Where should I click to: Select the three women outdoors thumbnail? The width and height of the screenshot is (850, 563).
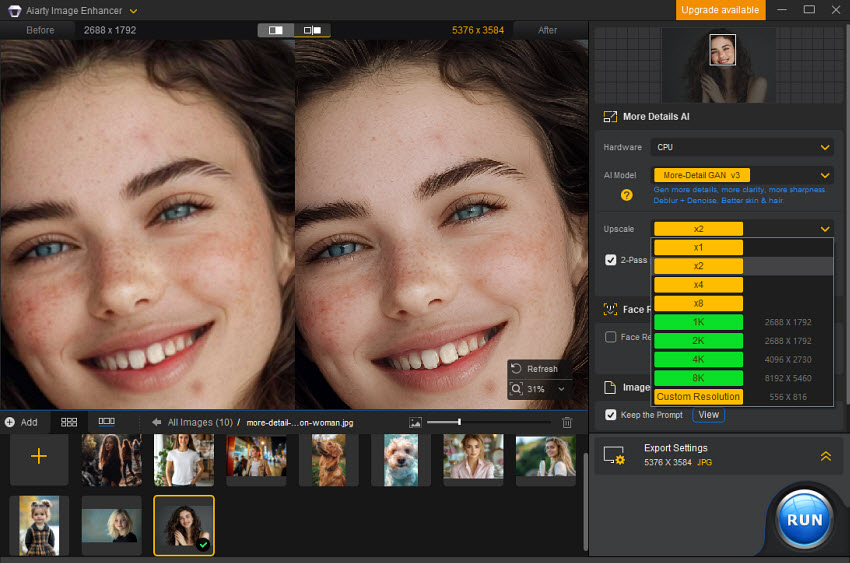tap(112, 460)
